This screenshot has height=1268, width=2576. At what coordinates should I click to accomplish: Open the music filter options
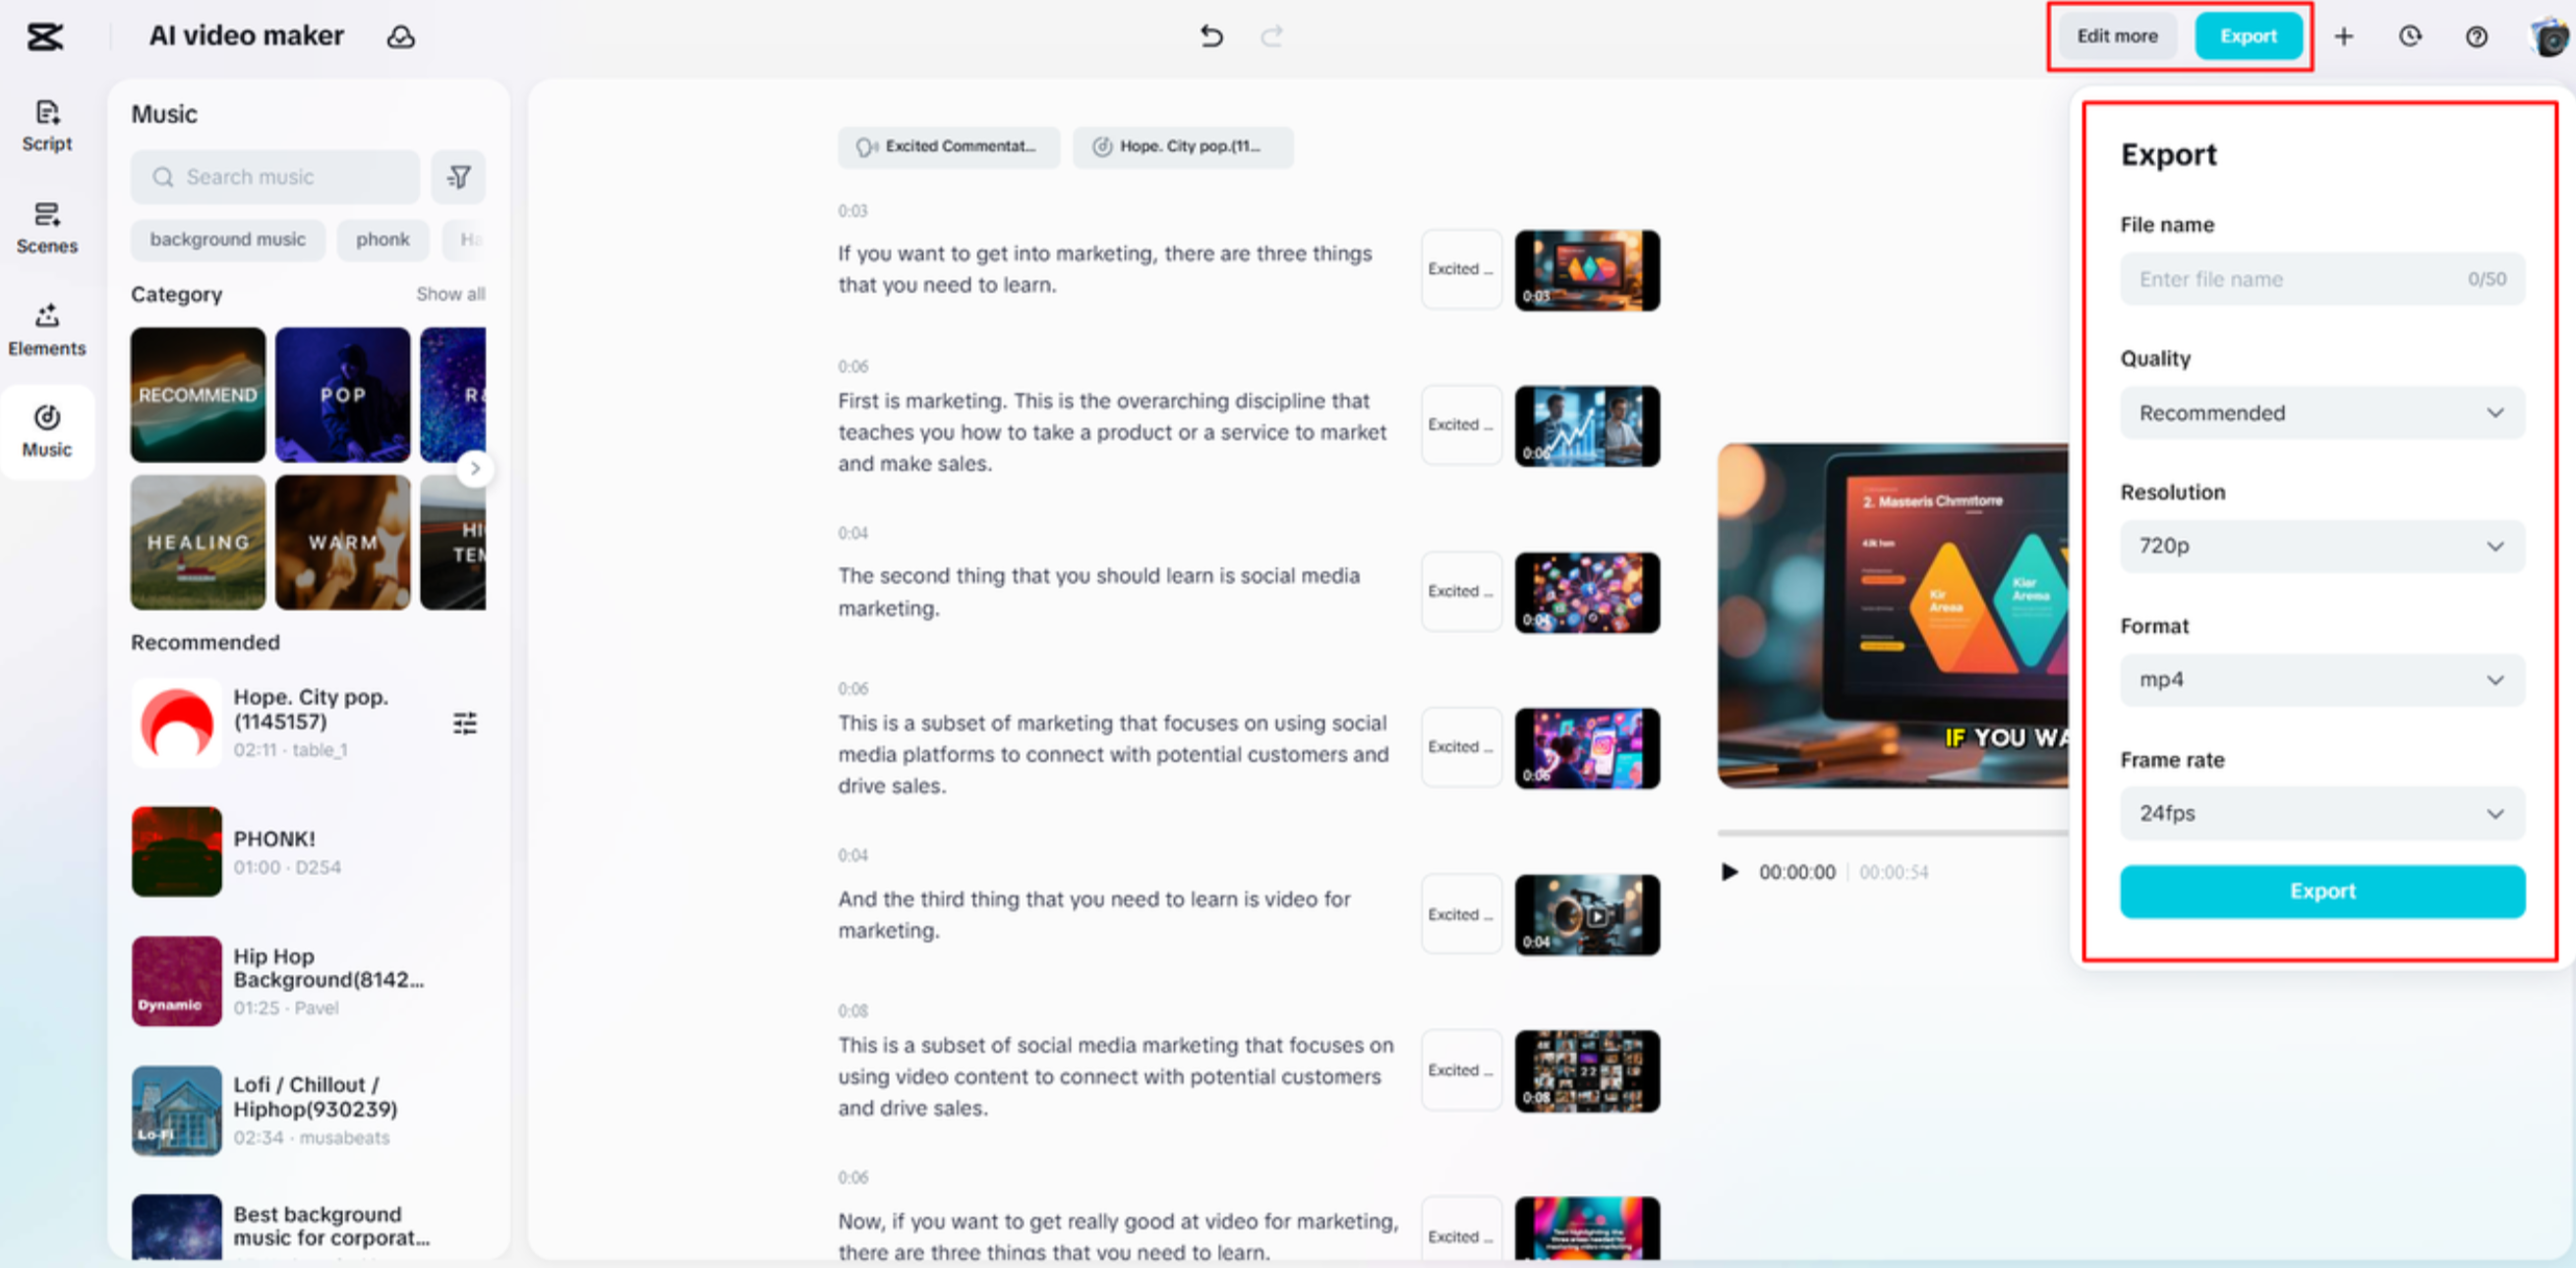458,177
